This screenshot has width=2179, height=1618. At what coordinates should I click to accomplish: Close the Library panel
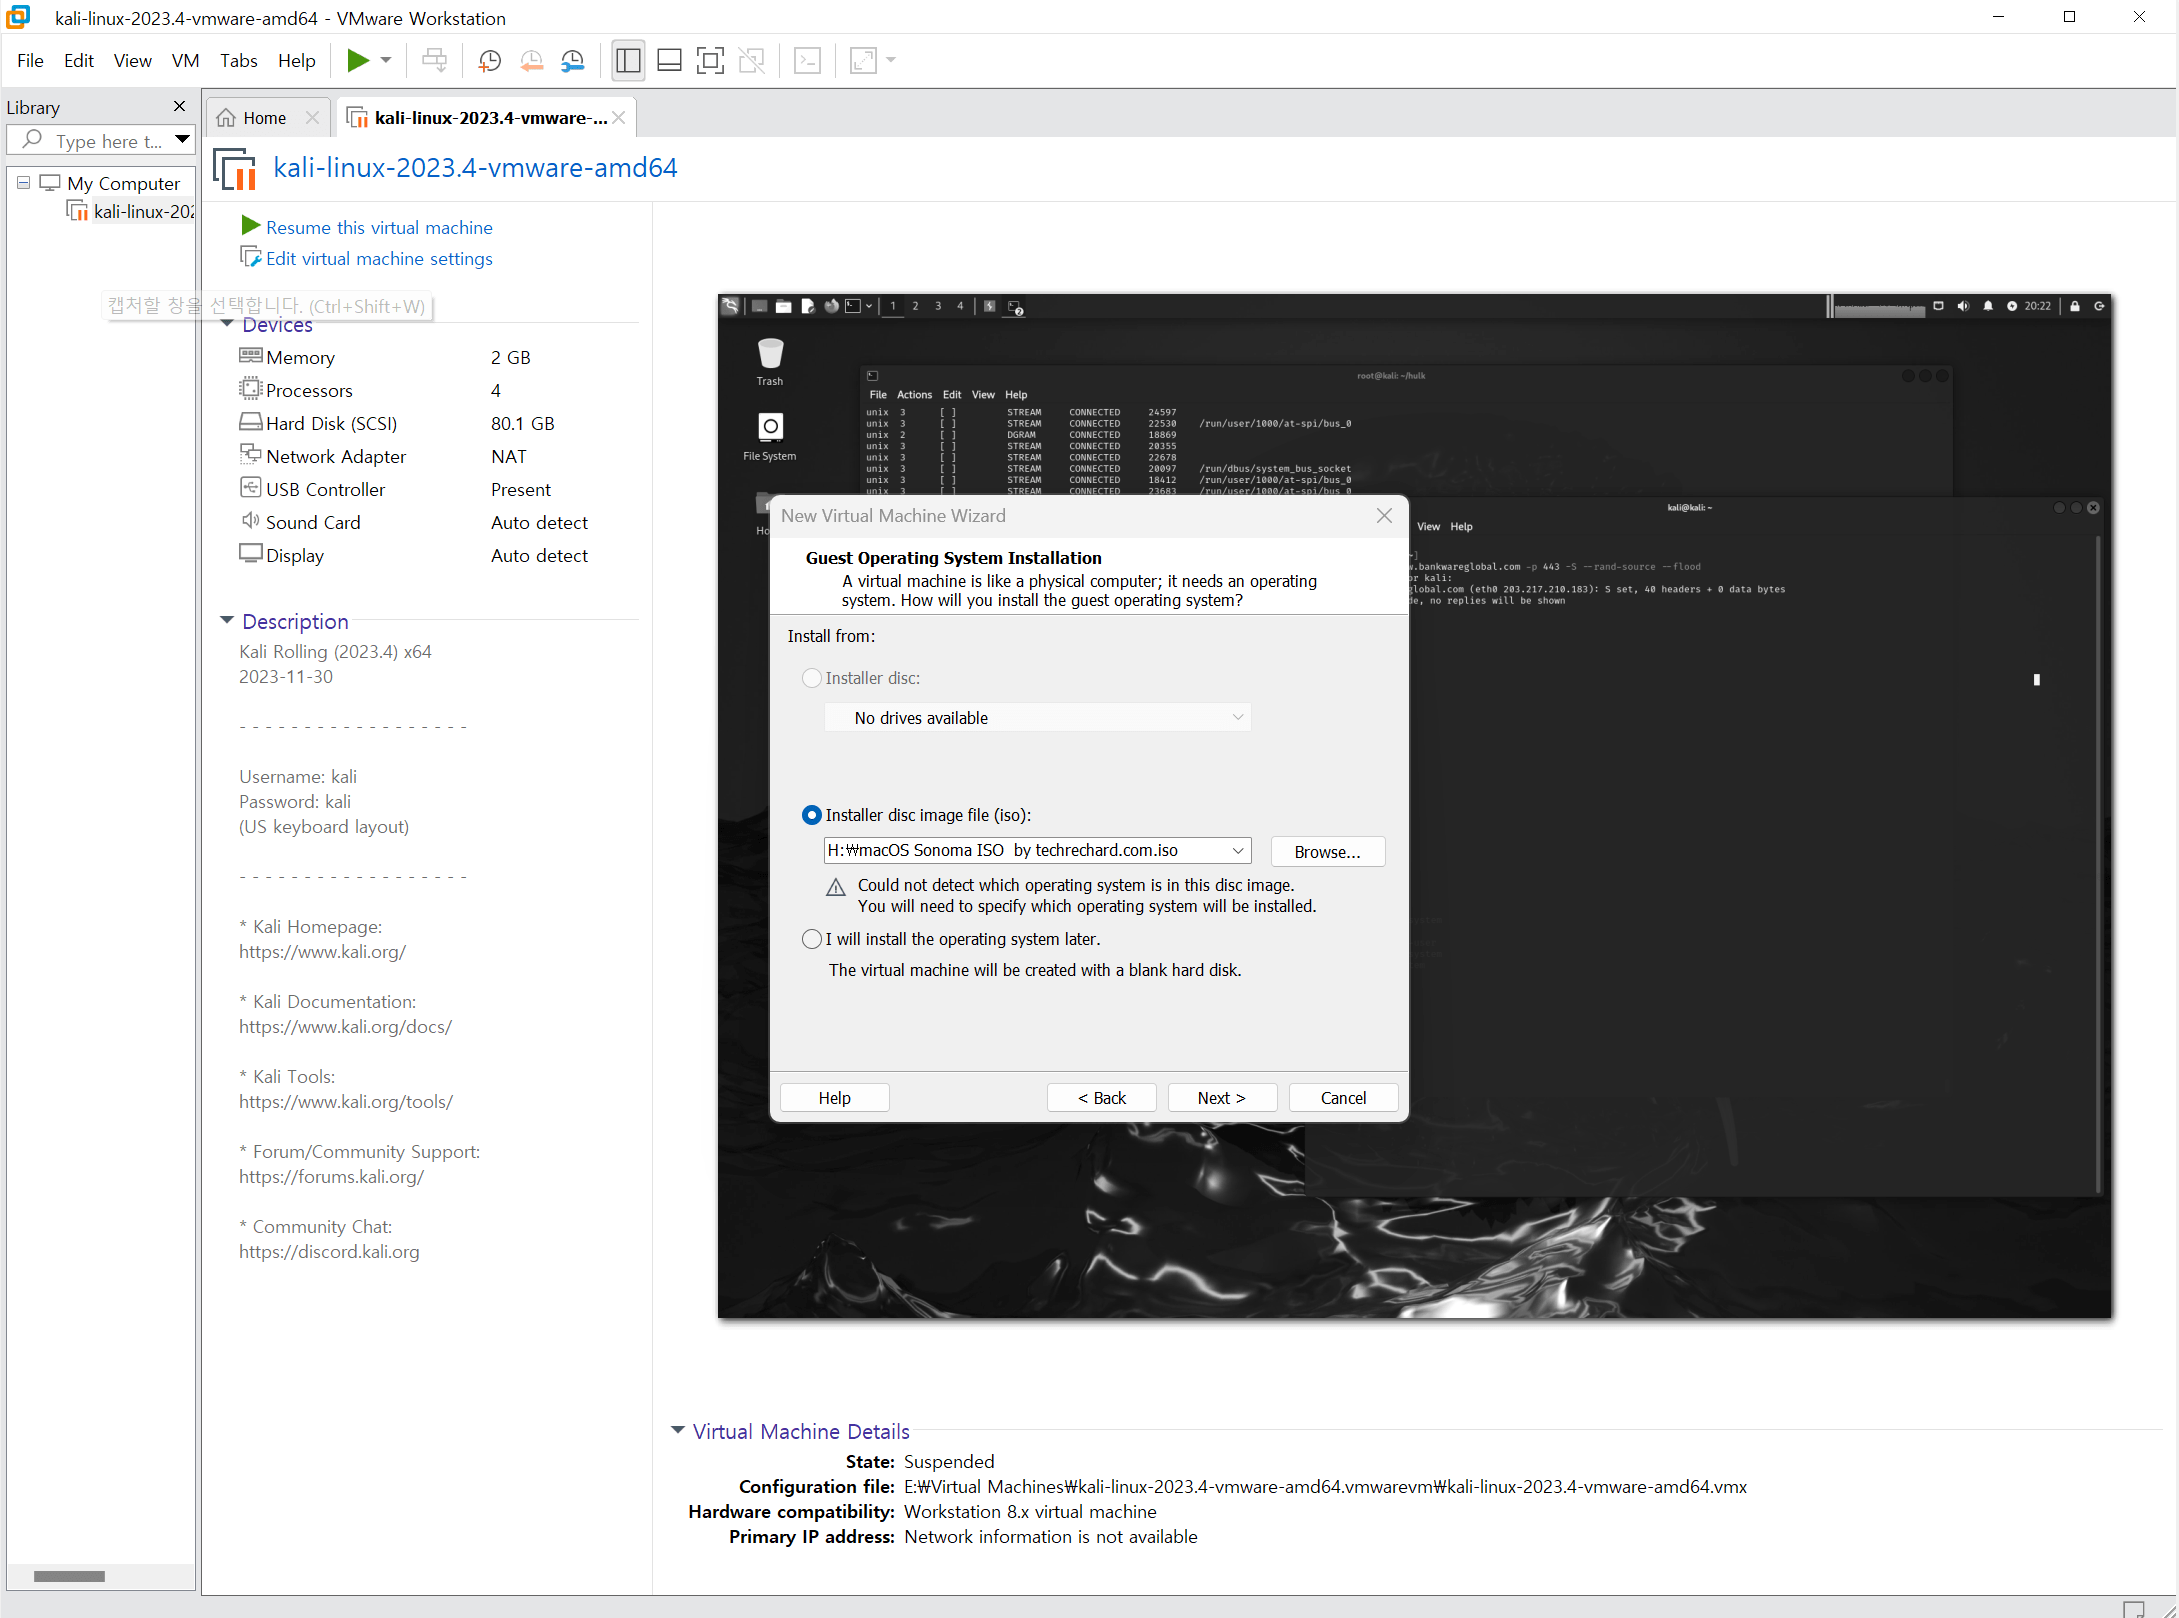click(x=179, y=106)
